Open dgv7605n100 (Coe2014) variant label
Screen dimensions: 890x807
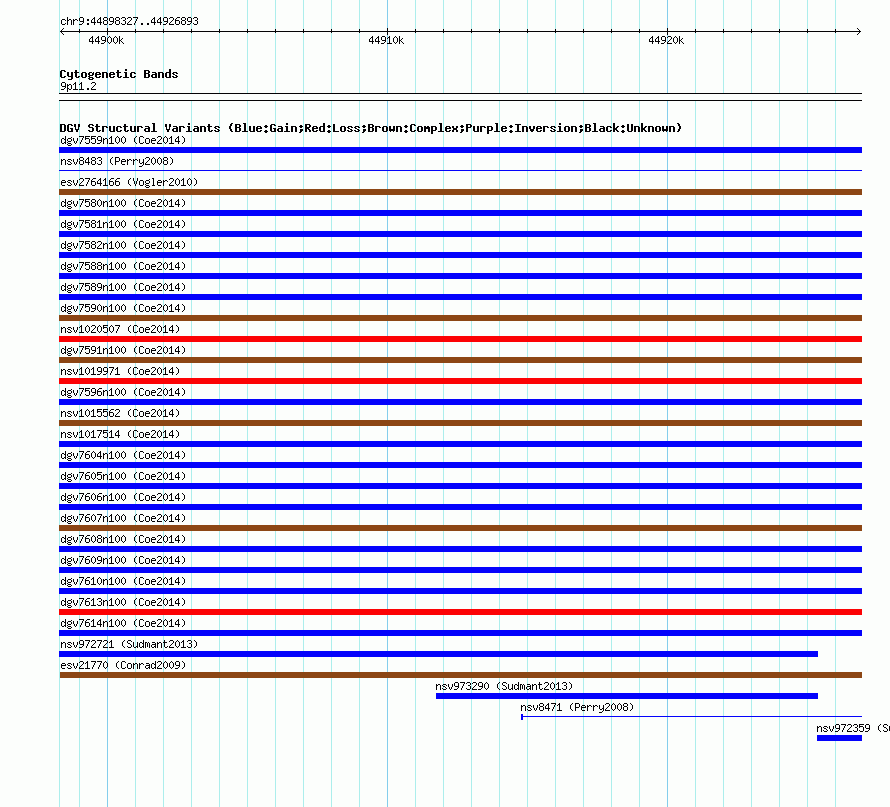pos(123,476)
